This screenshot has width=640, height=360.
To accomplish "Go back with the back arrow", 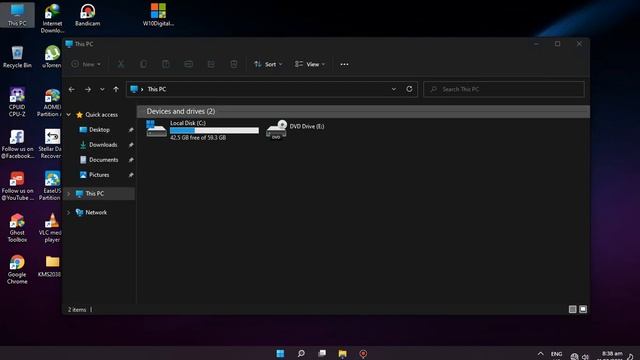I will point(72,89).
